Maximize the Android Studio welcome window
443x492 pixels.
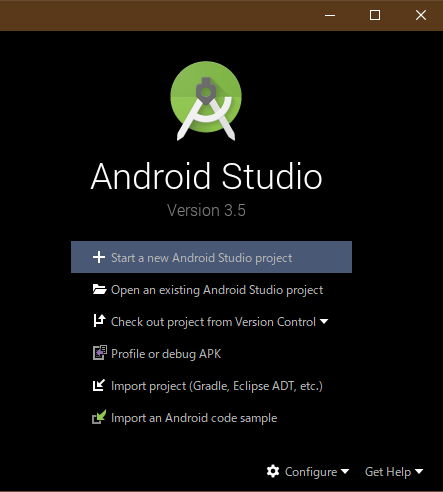pos(375,15)
